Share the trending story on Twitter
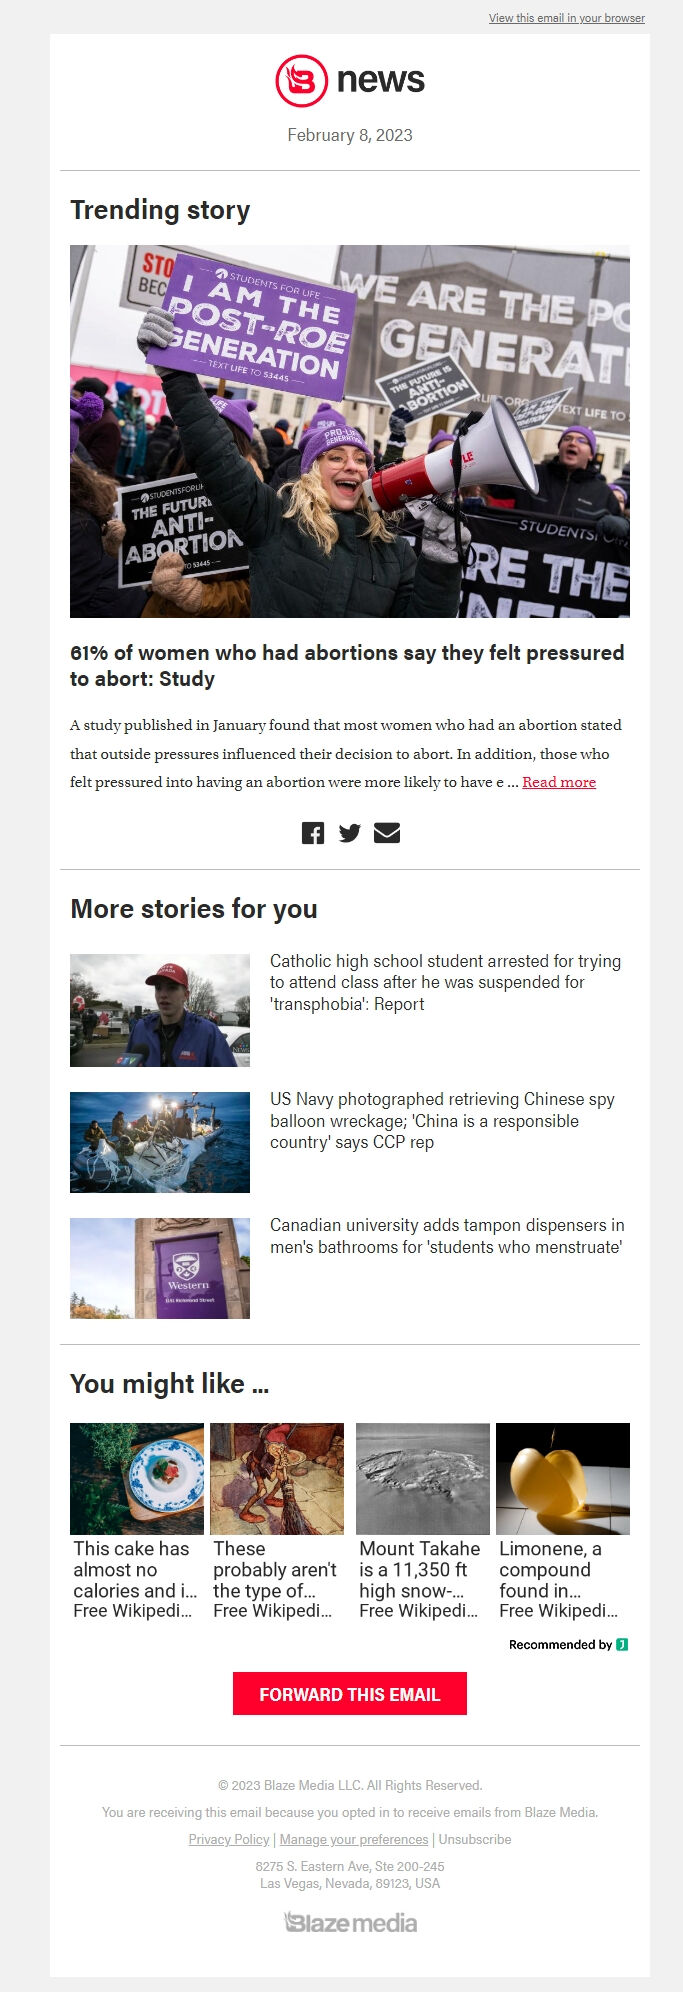 click(x=350, y=832)
